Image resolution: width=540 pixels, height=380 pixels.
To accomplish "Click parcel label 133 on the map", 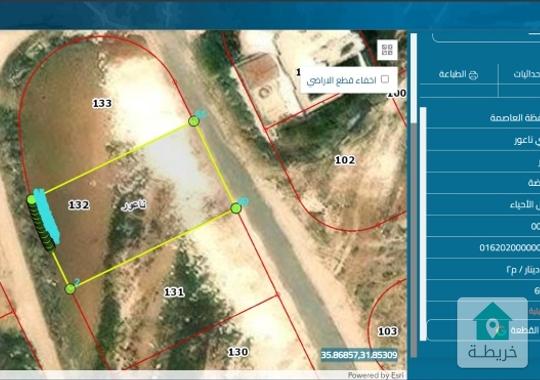I will point(102,103).
